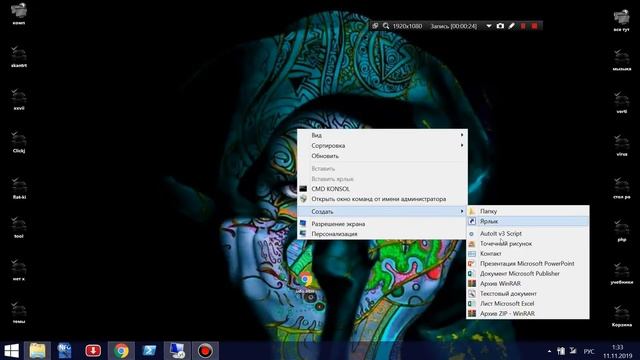Select desktop icon verti
The image size is (640, 360).
pos(622,103)
